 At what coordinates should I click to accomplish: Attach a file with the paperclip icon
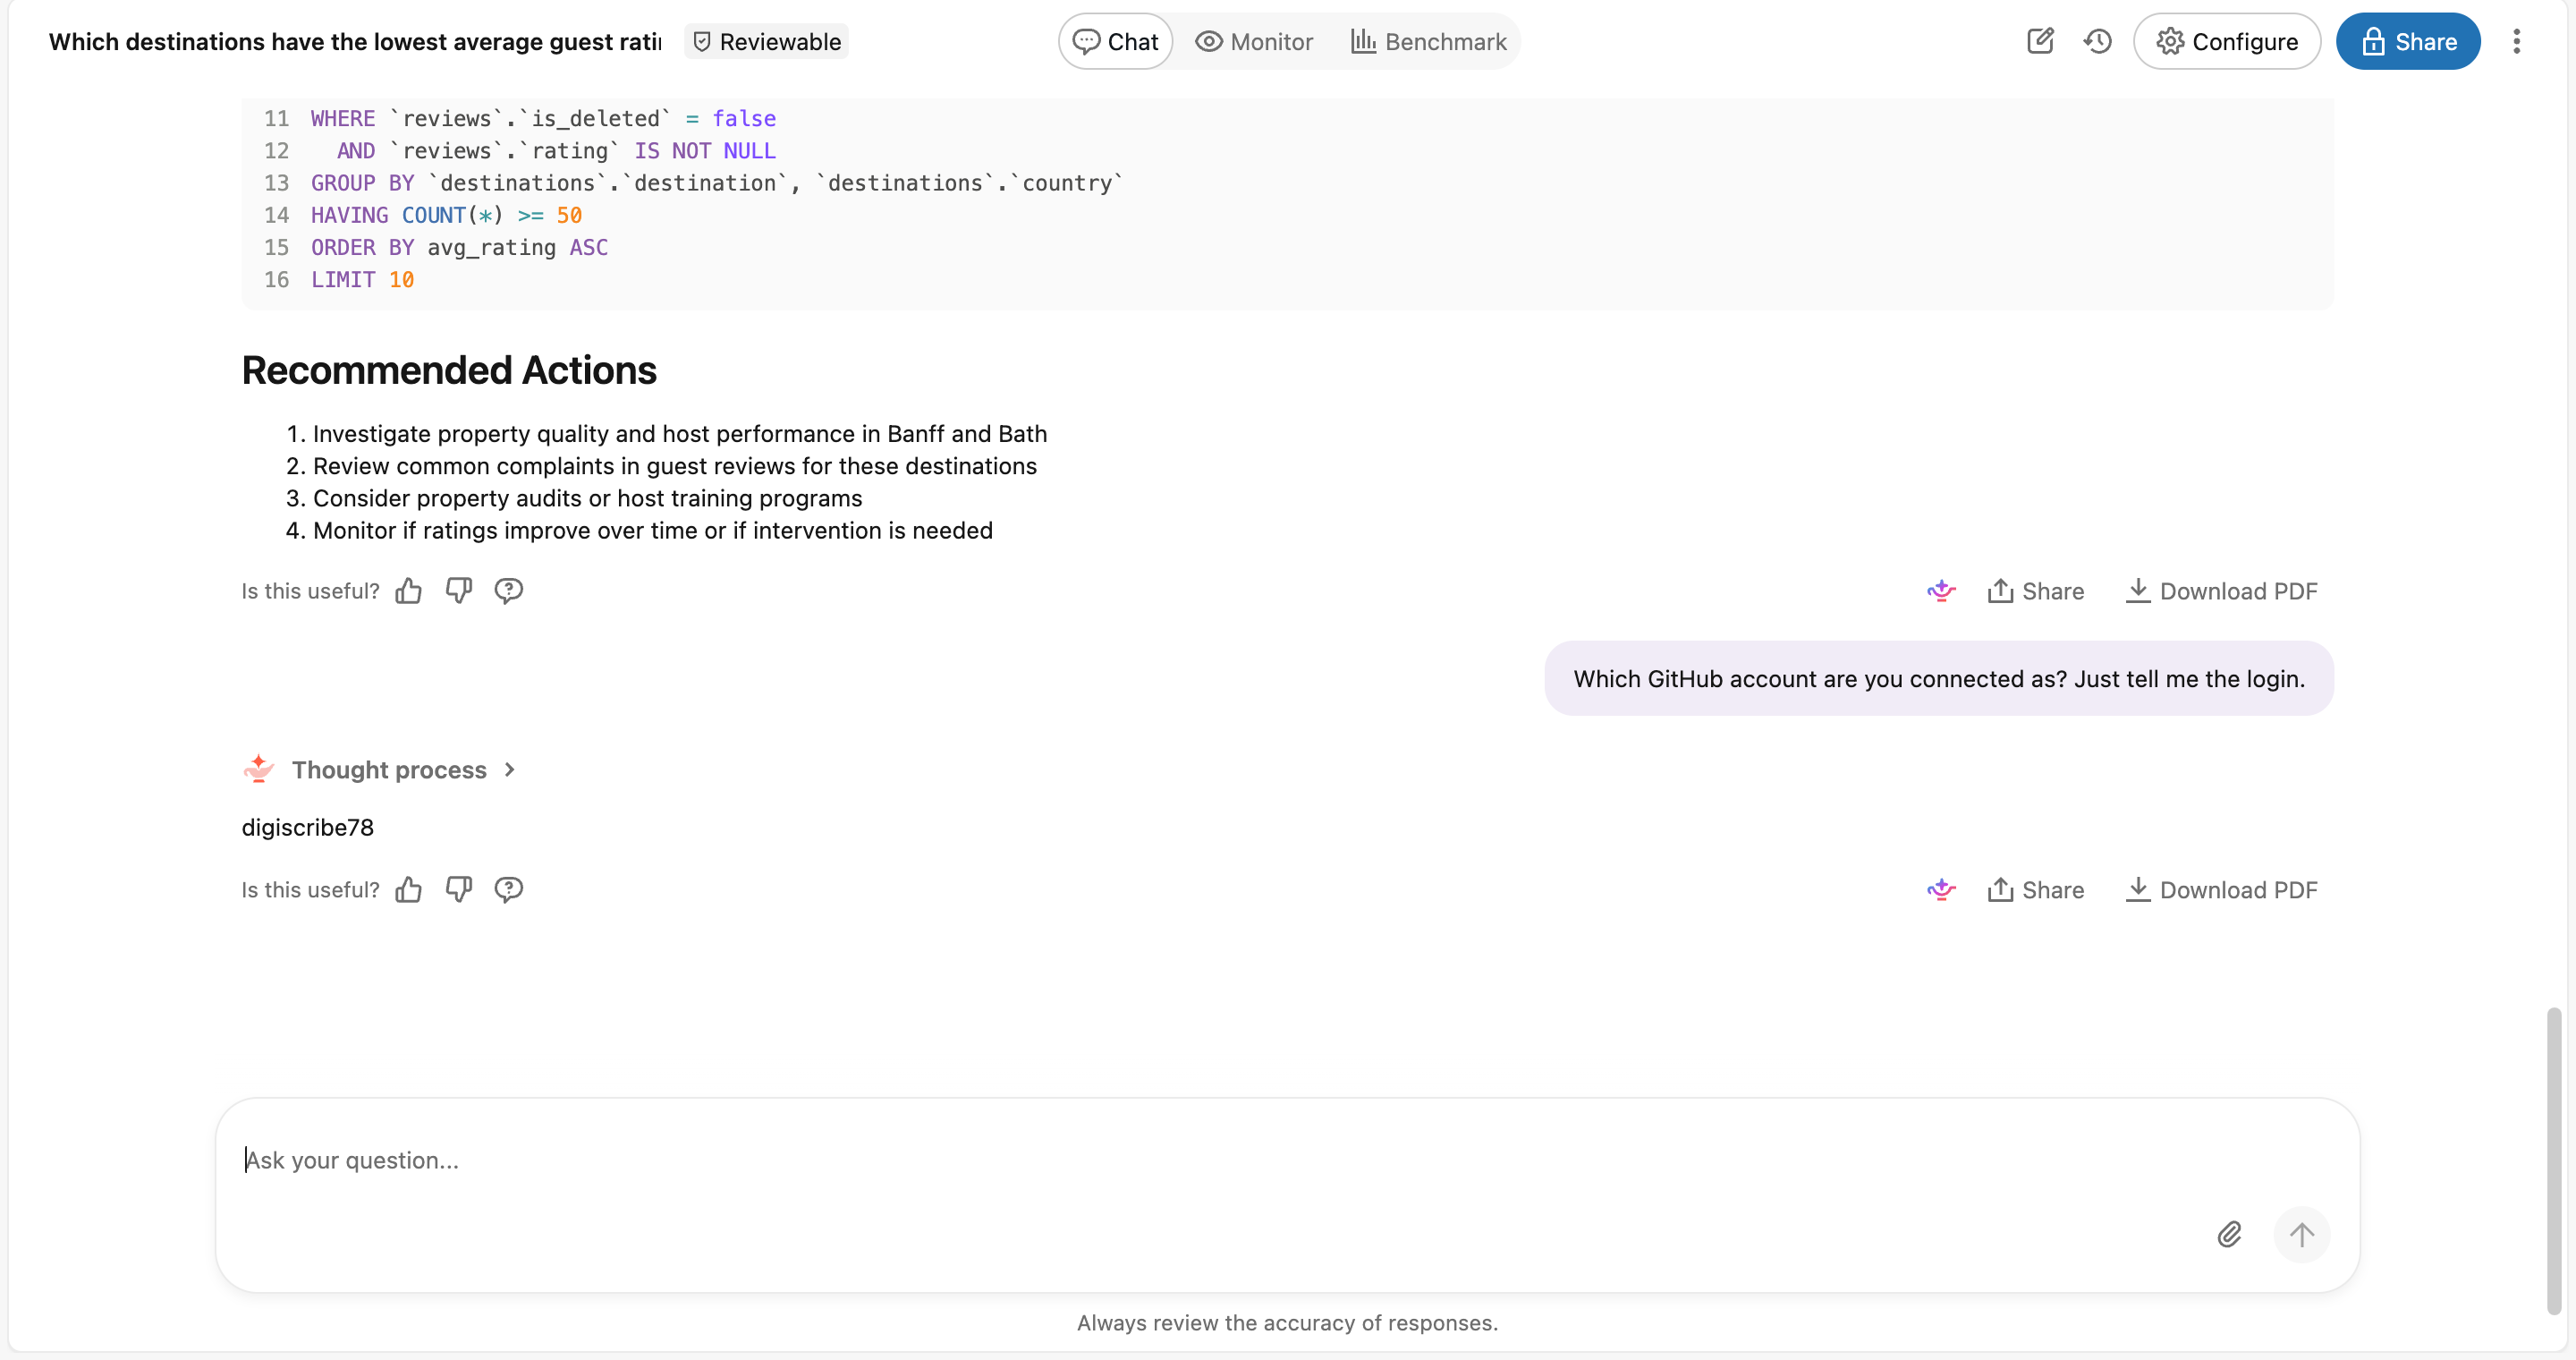pyautogui.click(x=2229, y=1234)
